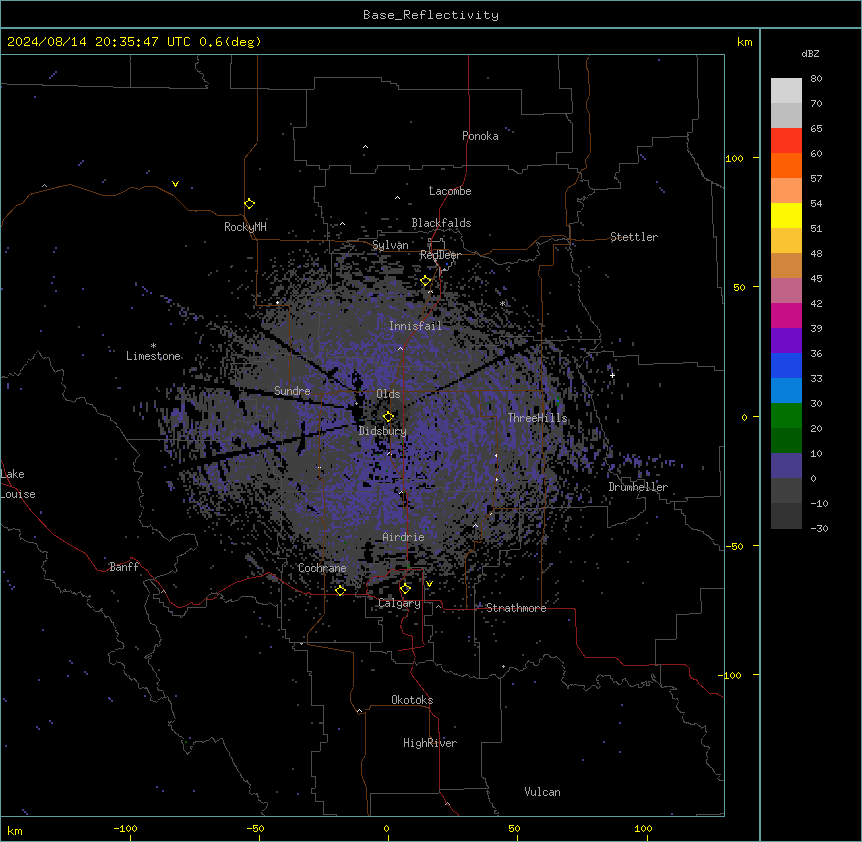Select the dusty pink swatch in dBZ legend
862x842 pixels.
point(786,291)
